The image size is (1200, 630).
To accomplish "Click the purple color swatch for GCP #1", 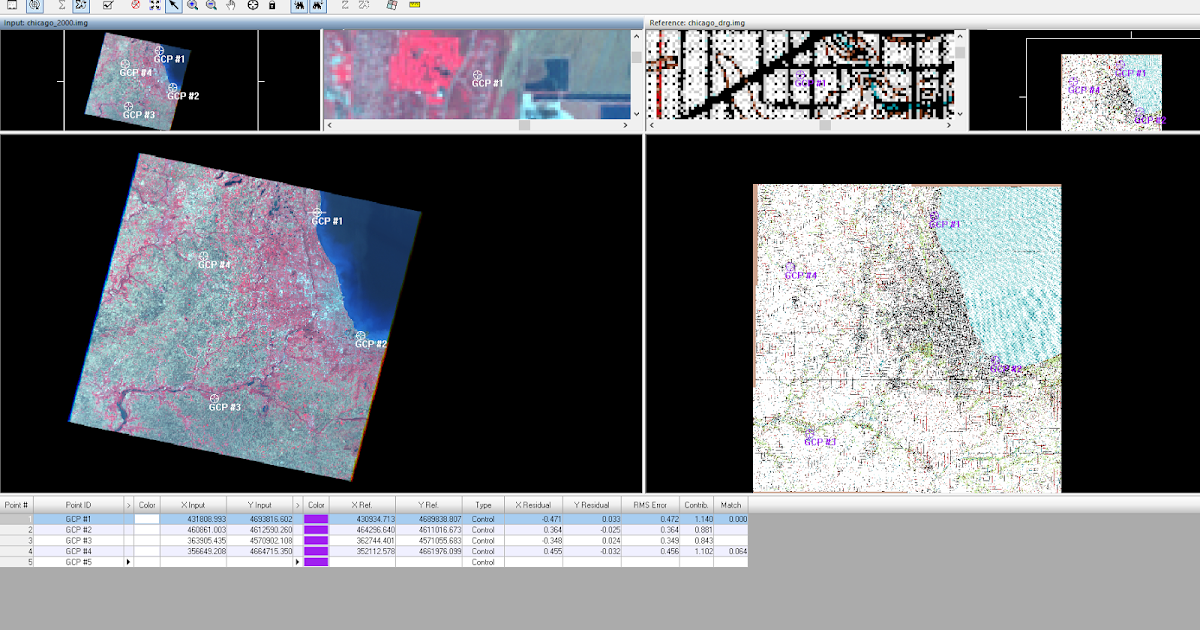I will 315,518.
